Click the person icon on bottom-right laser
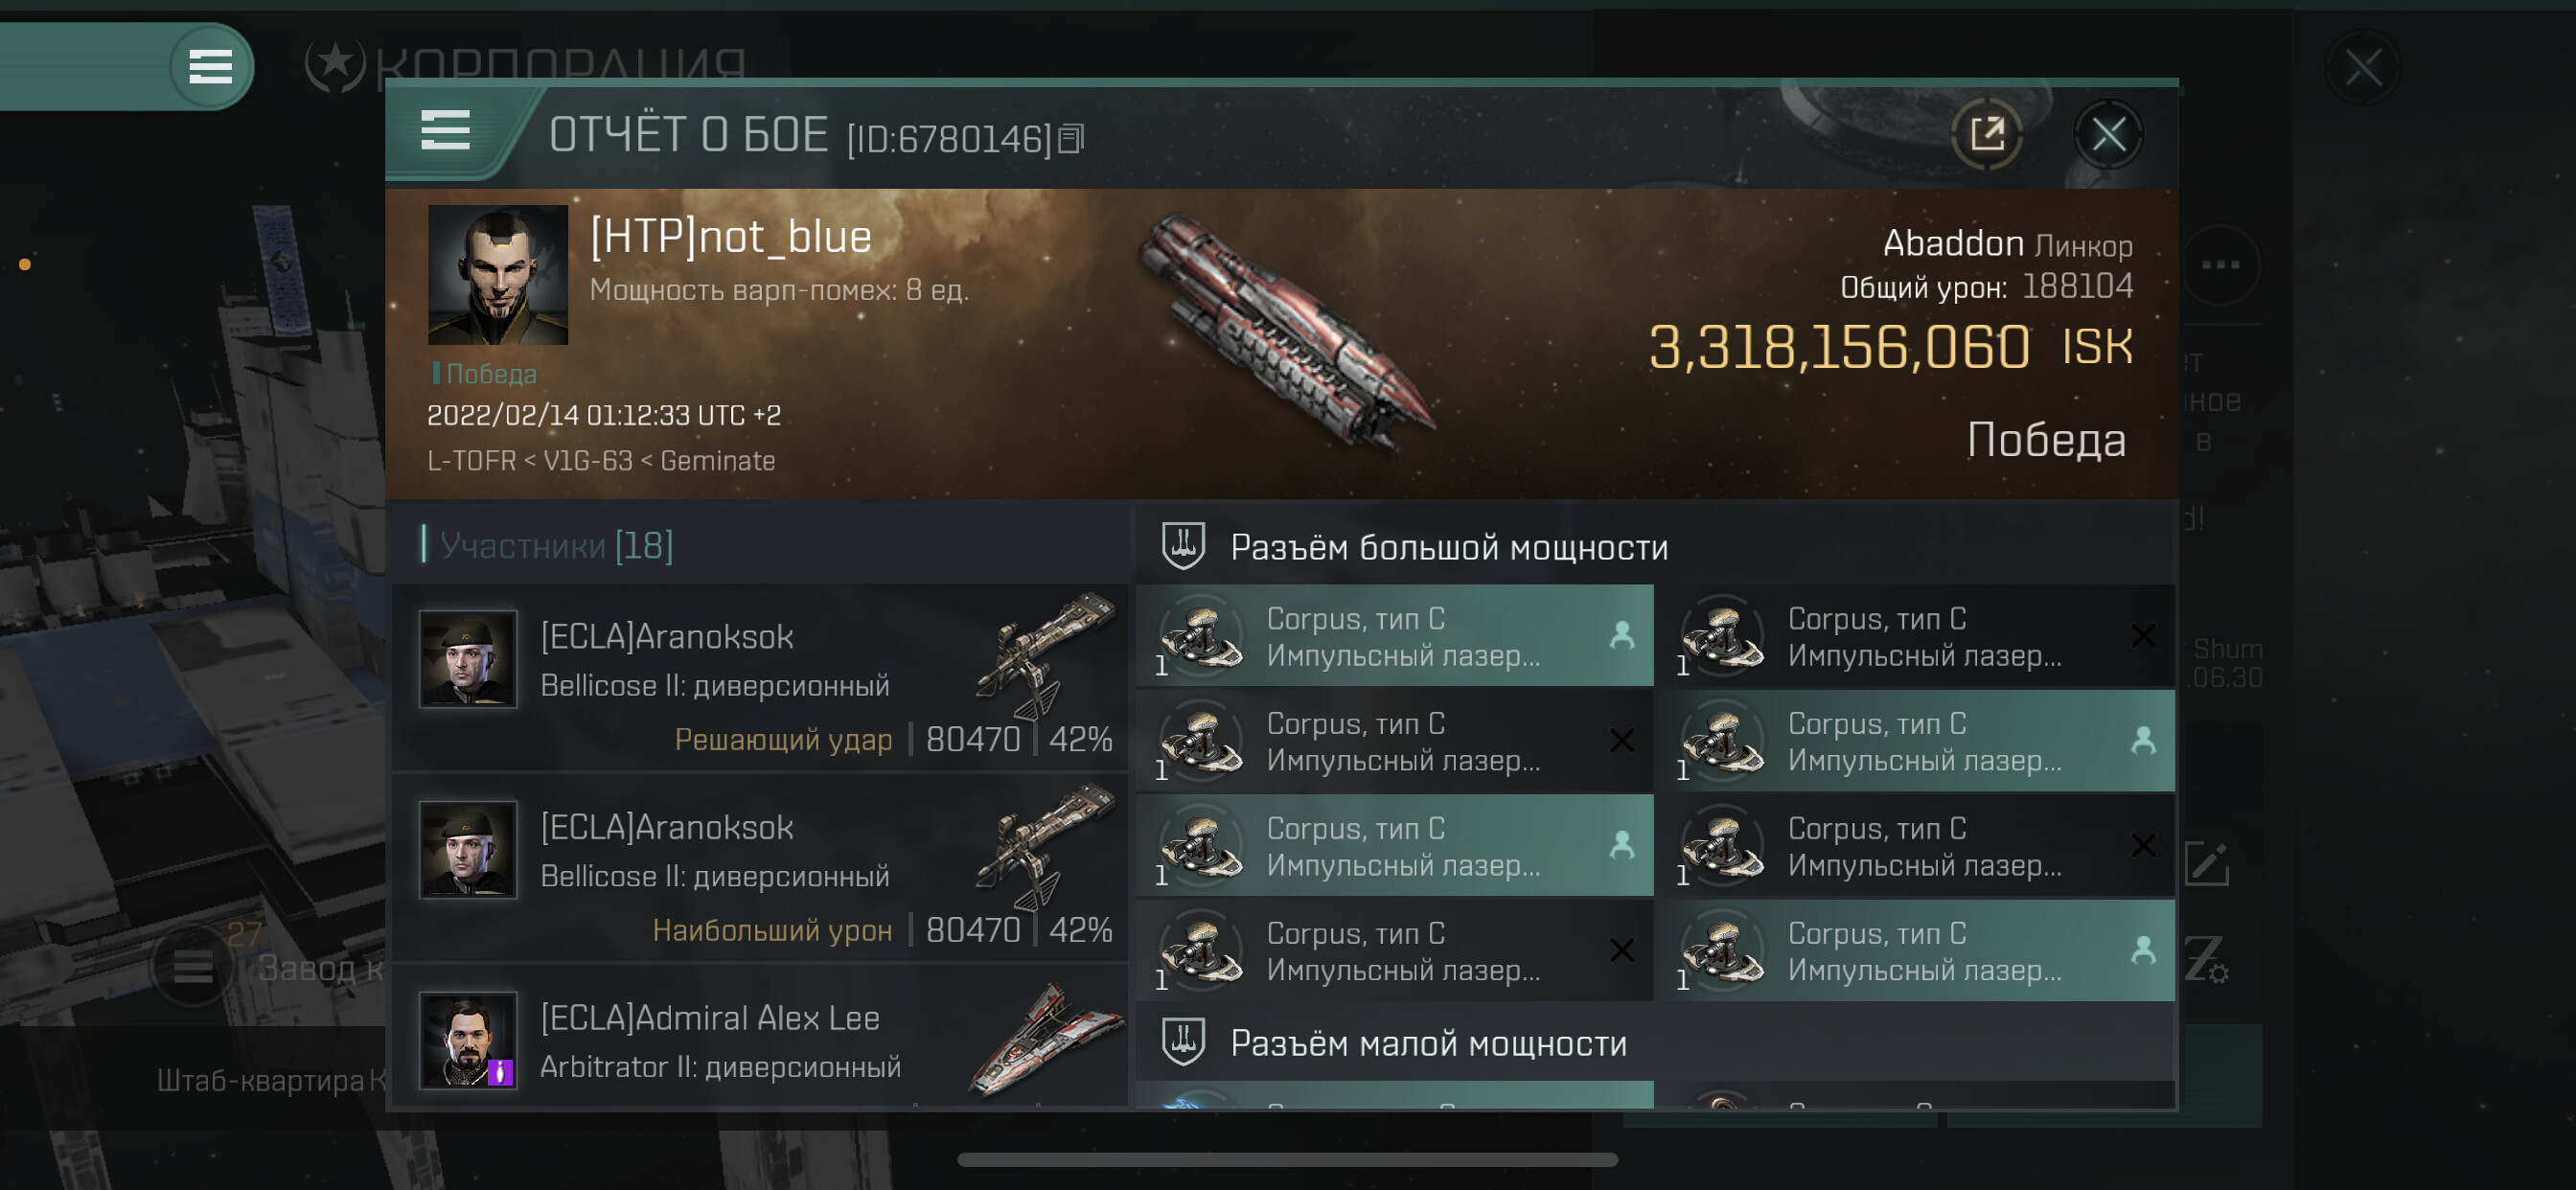Image resolution: width=2576 pixels, height=1190 pixels. point(2142,950)
